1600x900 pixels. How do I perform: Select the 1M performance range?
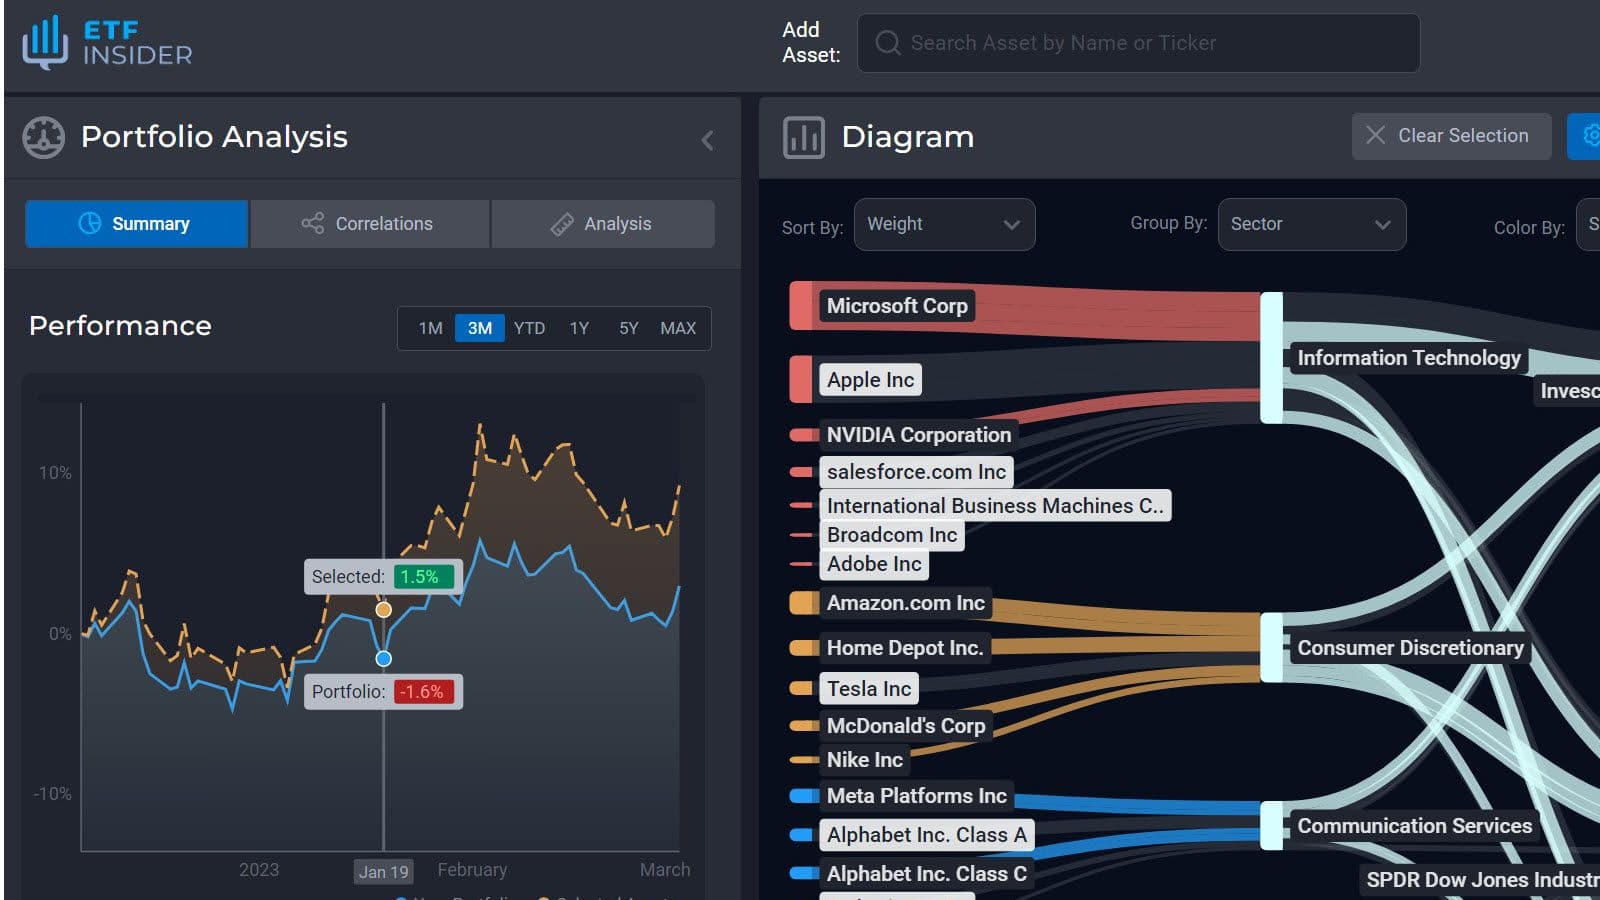tap(430, 328)
